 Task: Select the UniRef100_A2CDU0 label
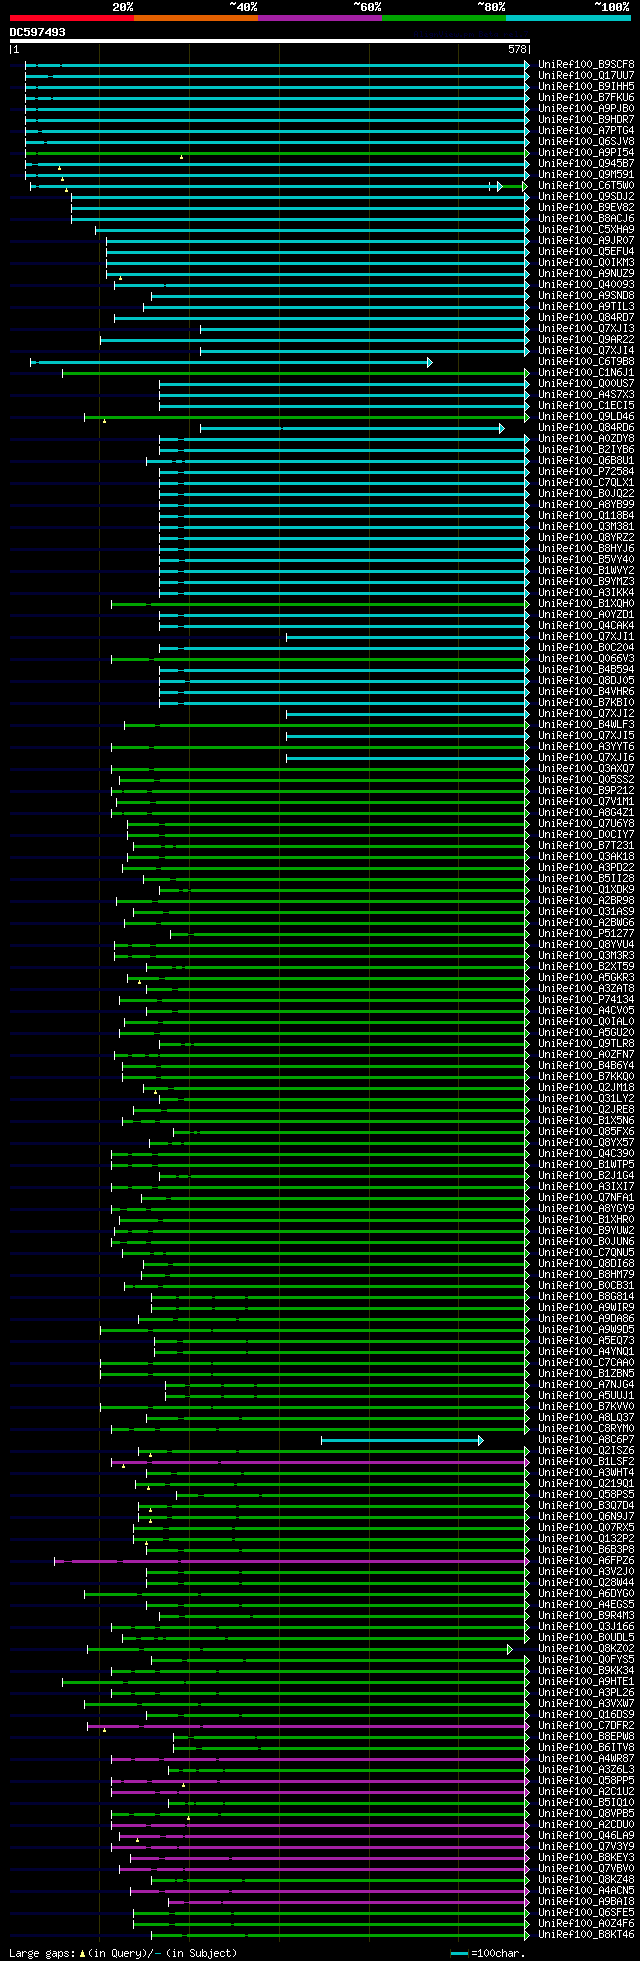tap(586, 1825)
